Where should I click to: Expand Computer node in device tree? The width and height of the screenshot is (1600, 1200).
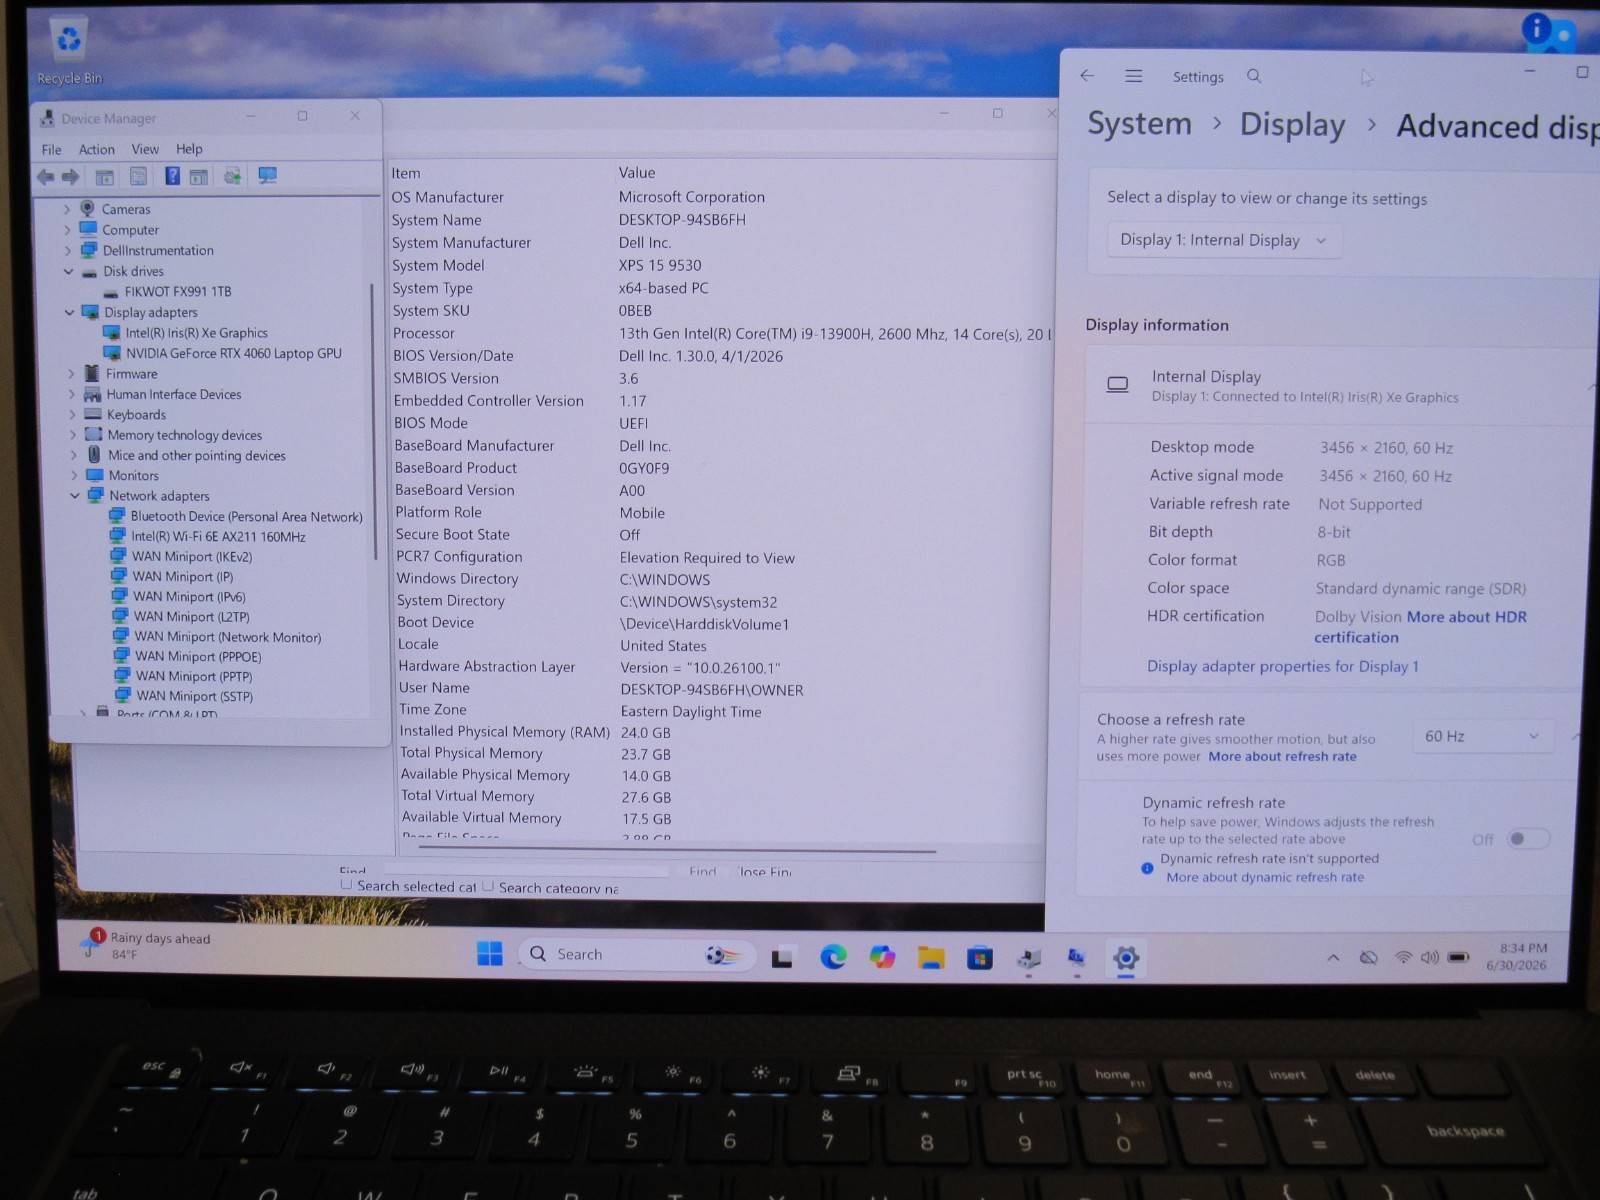pos(67,230)
